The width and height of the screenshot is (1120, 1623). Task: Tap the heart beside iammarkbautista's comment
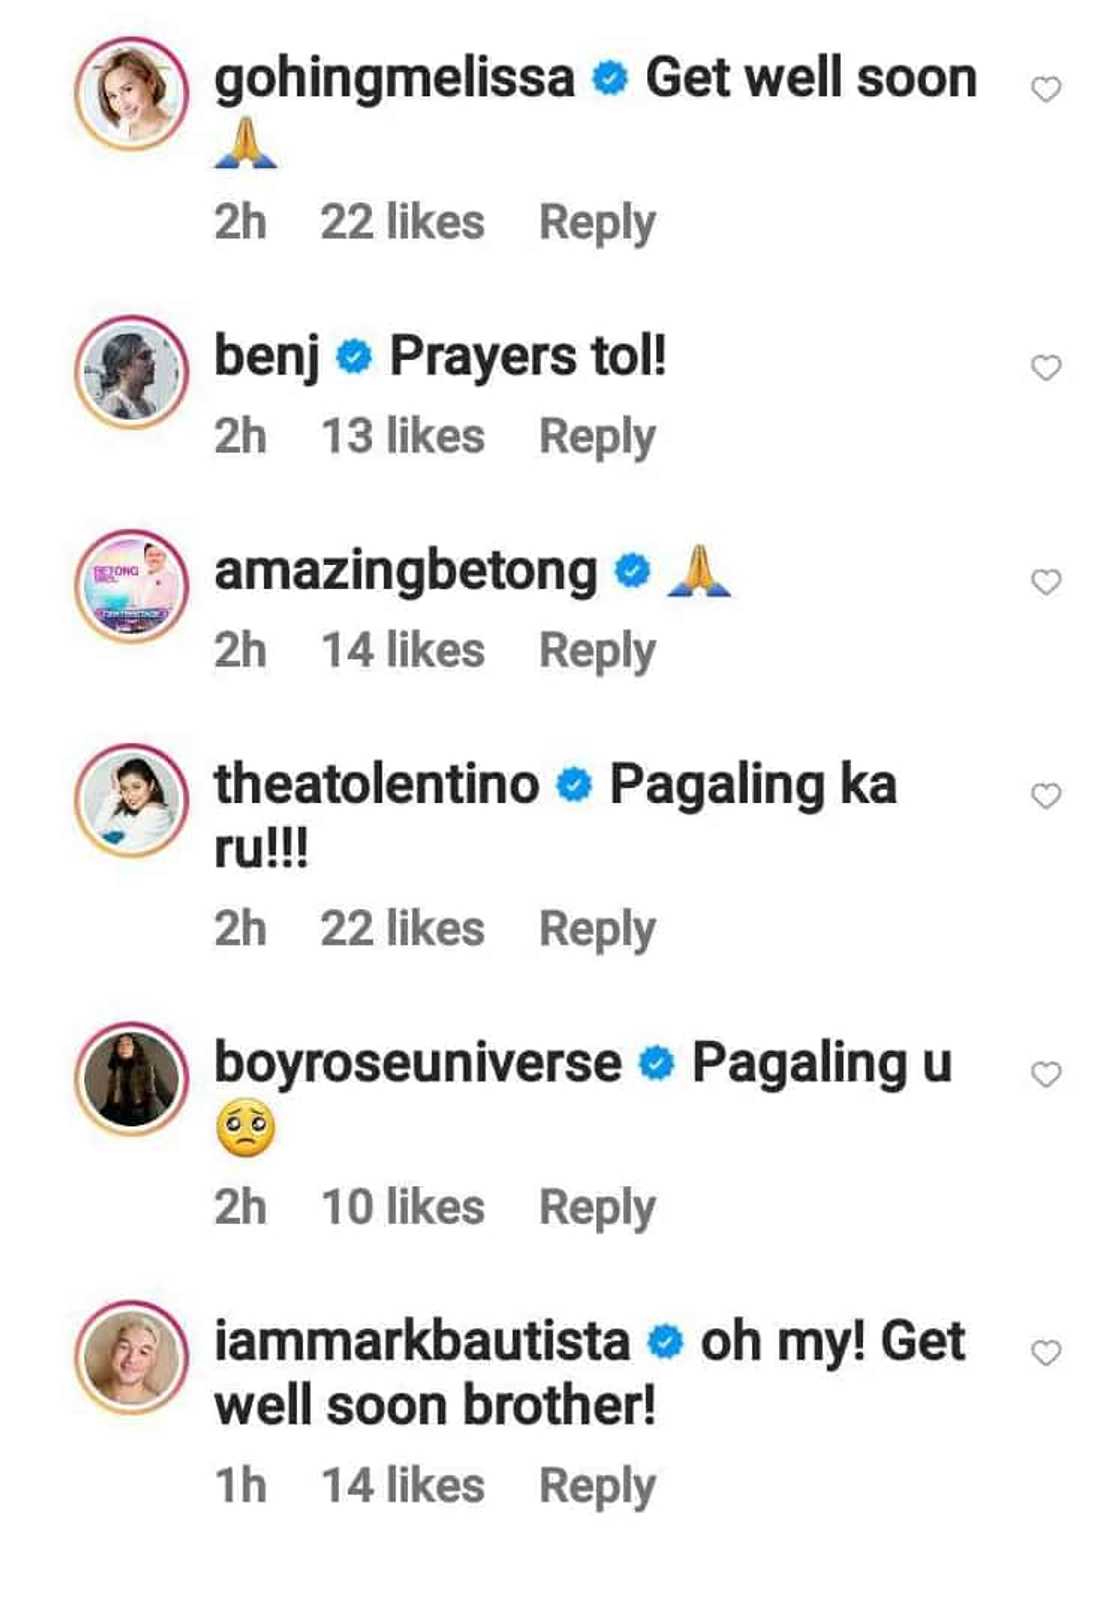pos(1045,1353)
